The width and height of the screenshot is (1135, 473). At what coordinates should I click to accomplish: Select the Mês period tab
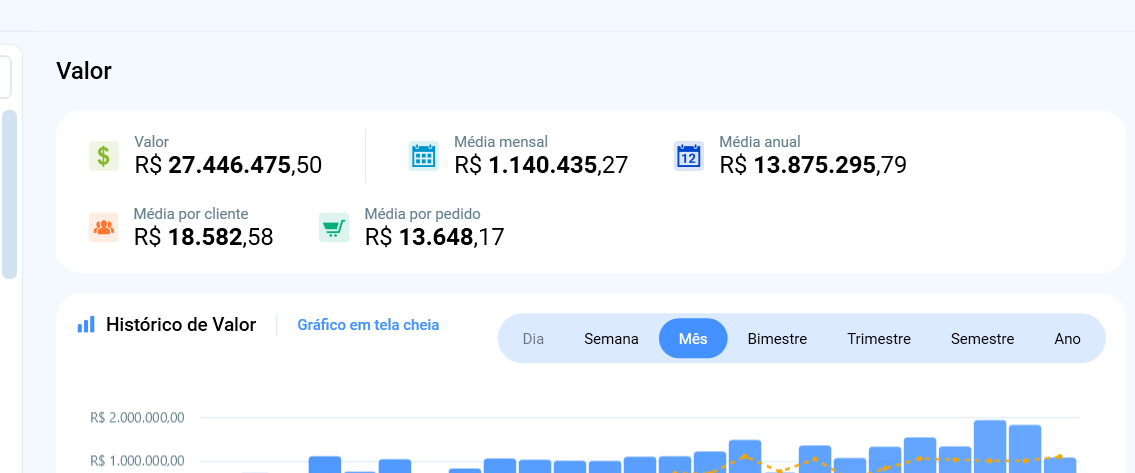pos(693,339)
